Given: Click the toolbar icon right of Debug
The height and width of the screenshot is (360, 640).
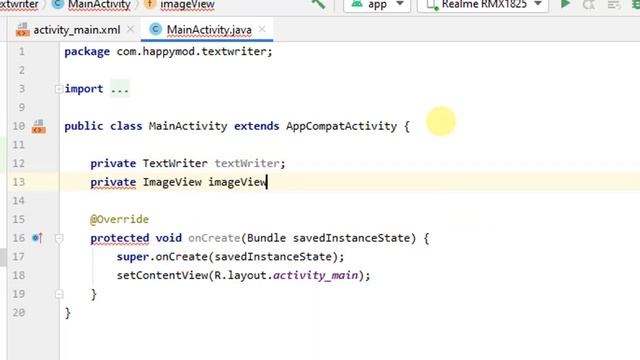Looking at the screenshot, I should point(614,4).
